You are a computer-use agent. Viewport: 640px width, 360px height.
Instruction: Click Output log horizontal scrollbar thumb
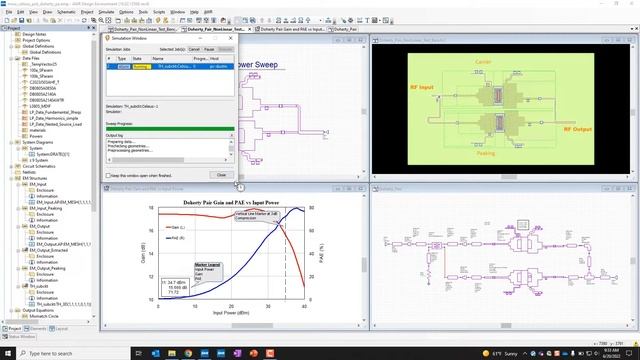[148, 160]
